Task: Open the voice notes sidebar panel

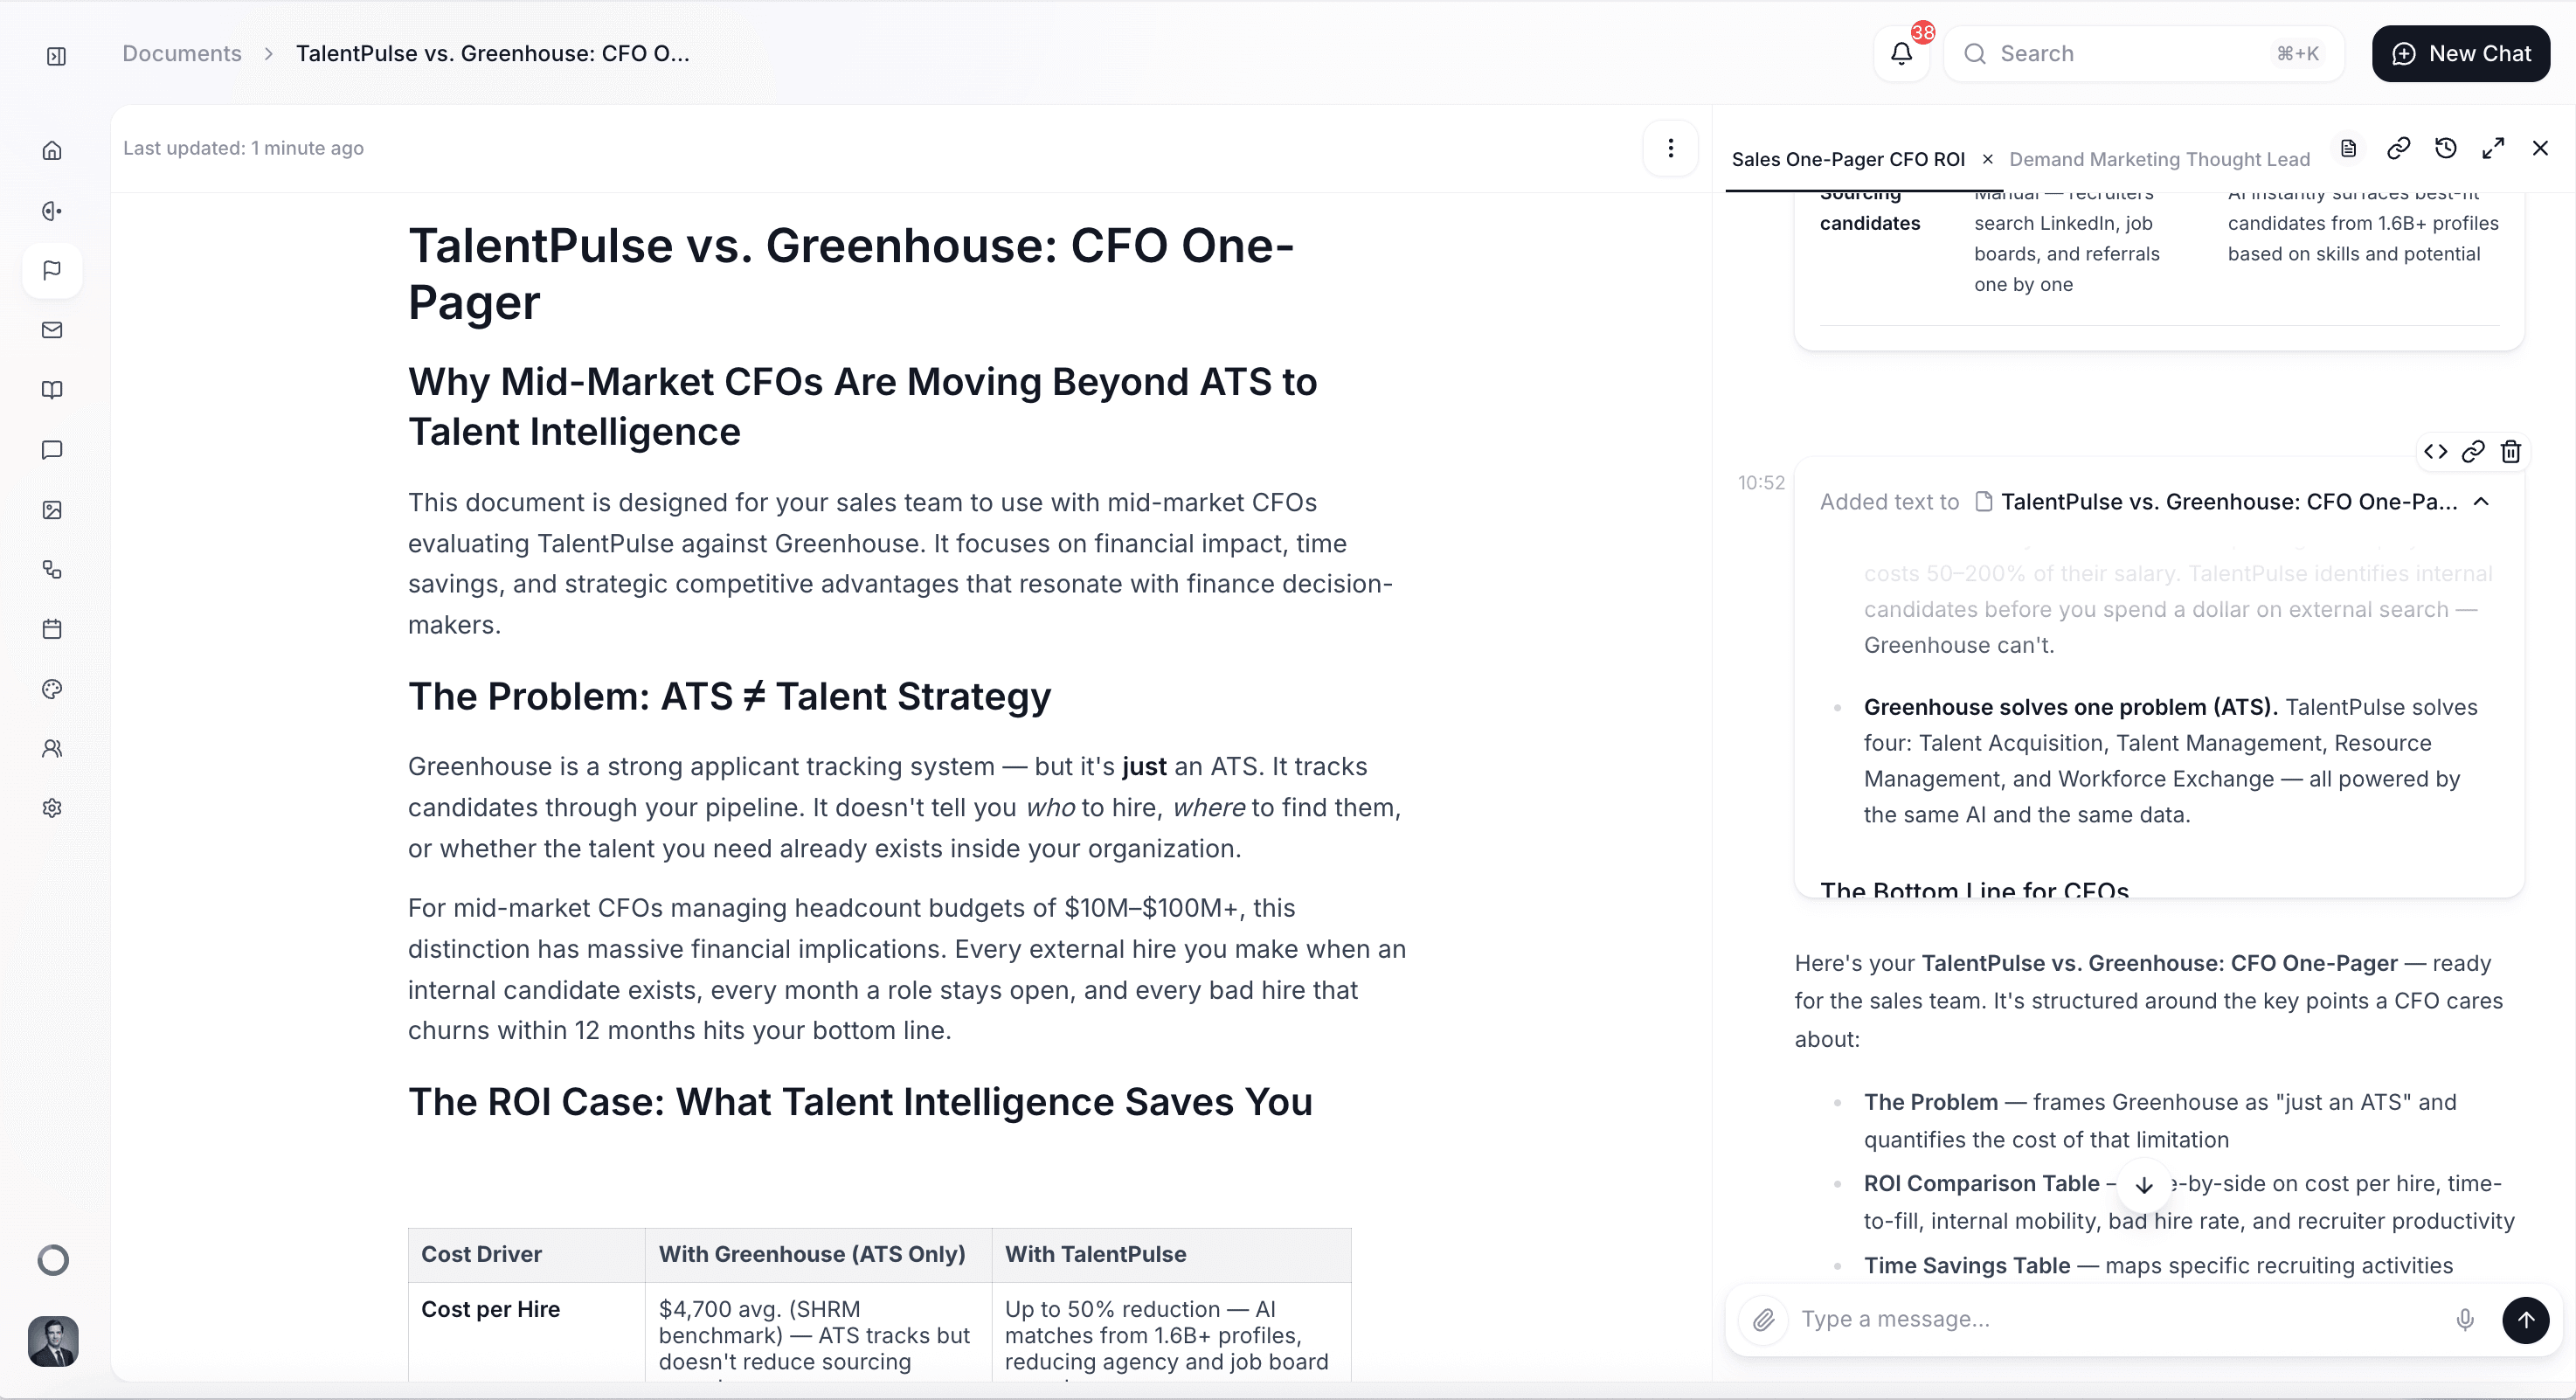Action: (52, 210)
